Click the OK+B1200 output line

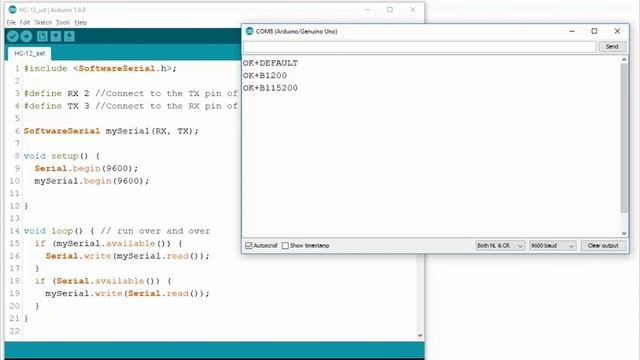265,76
